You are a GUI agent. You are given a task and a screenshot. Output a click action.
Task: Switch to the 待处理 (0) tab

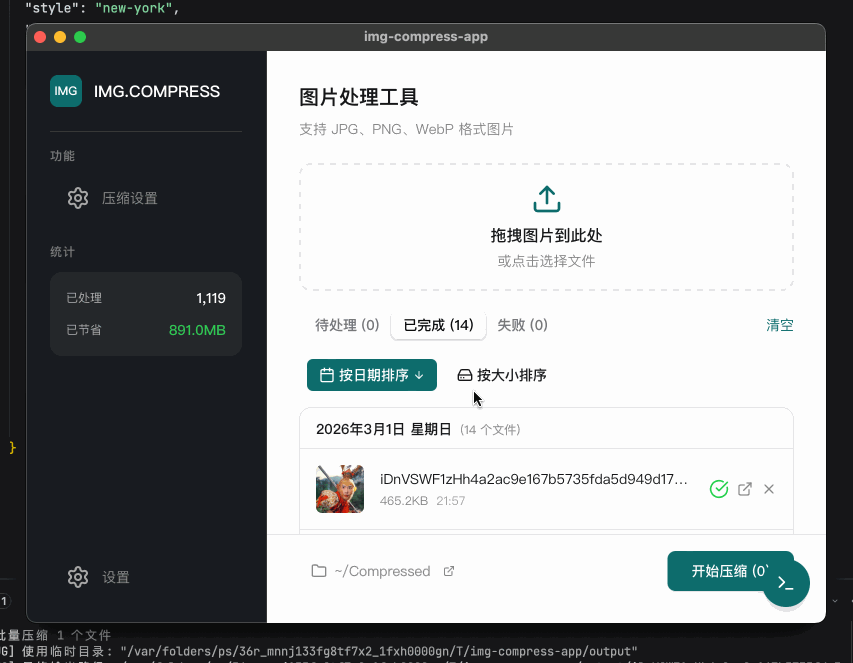(347, 325)
